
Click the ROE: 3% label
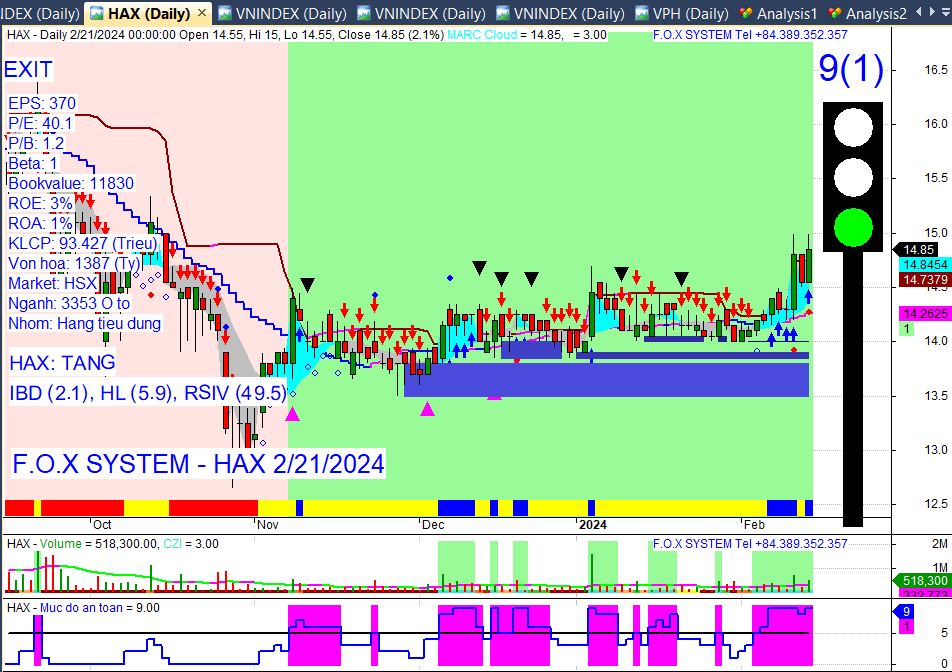point(40,203)
